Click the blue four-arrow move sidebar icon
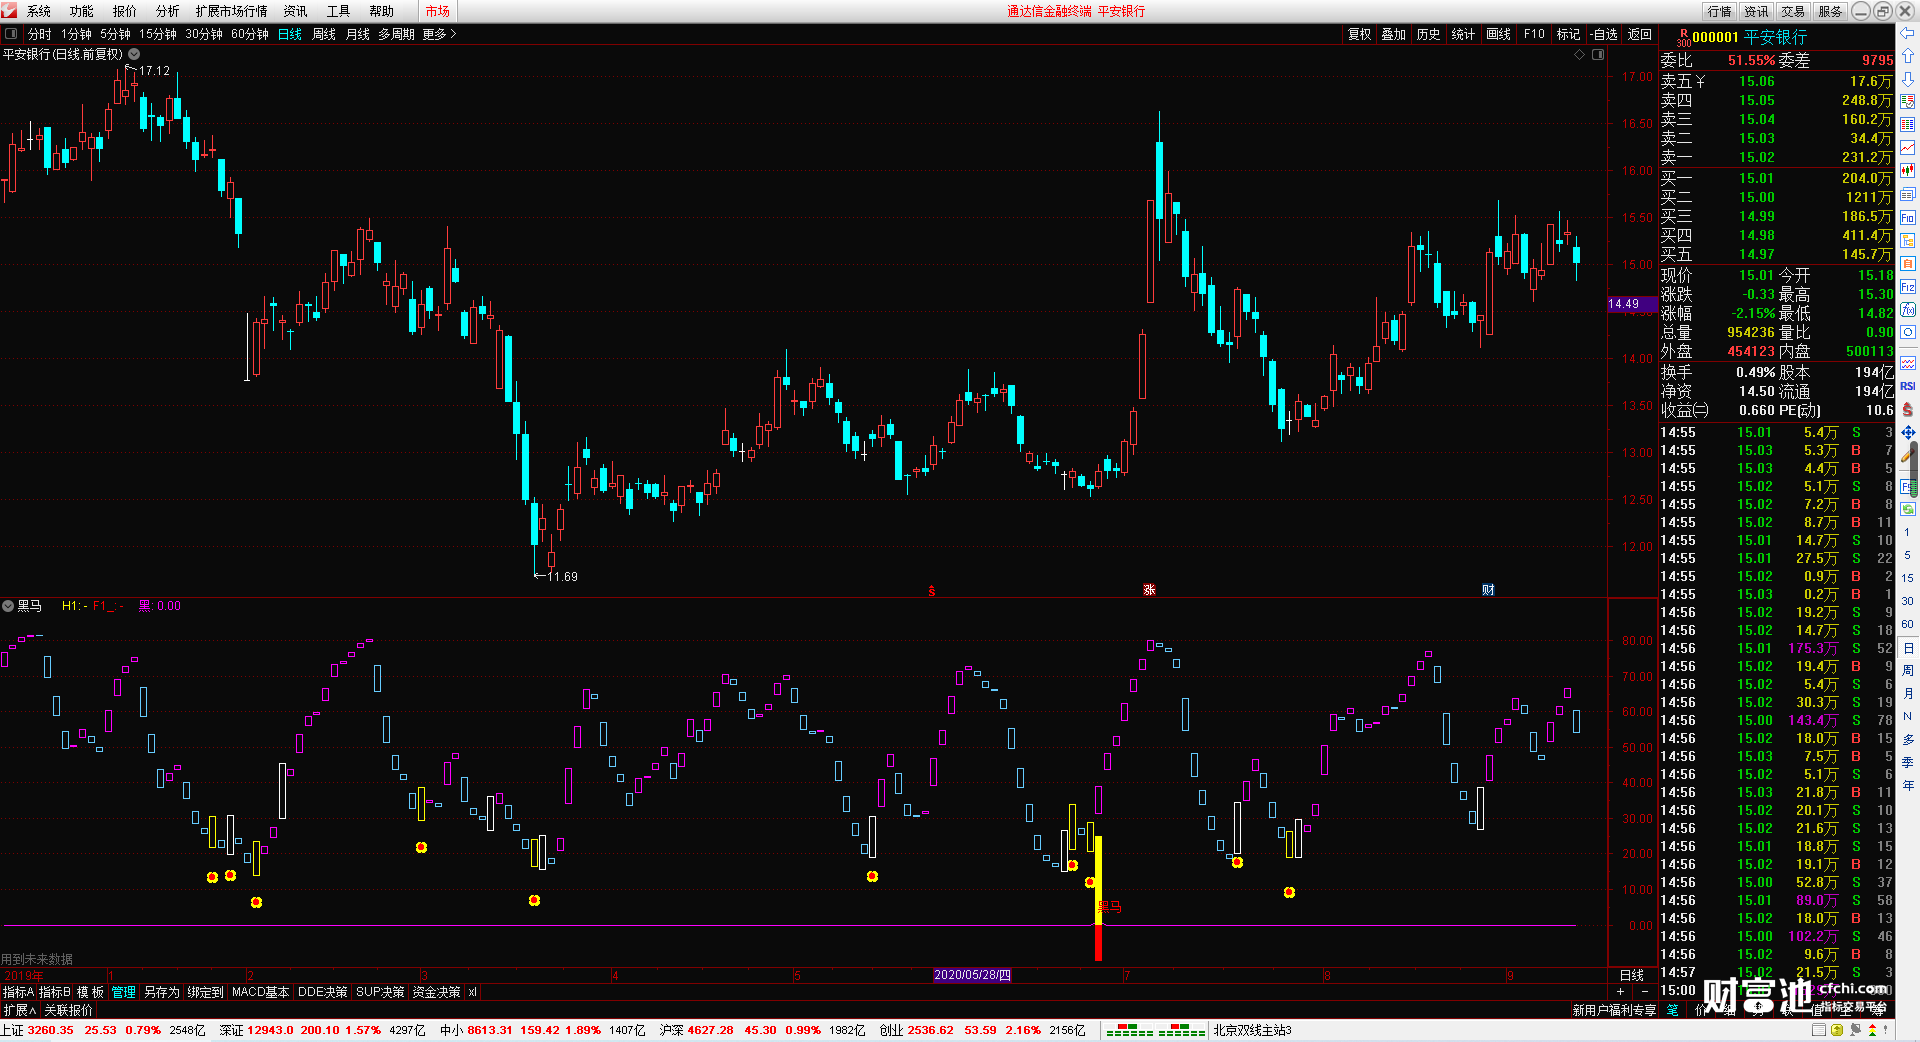The height and width of the screenshot is (1042, 1920). (x=1908, y=433)
